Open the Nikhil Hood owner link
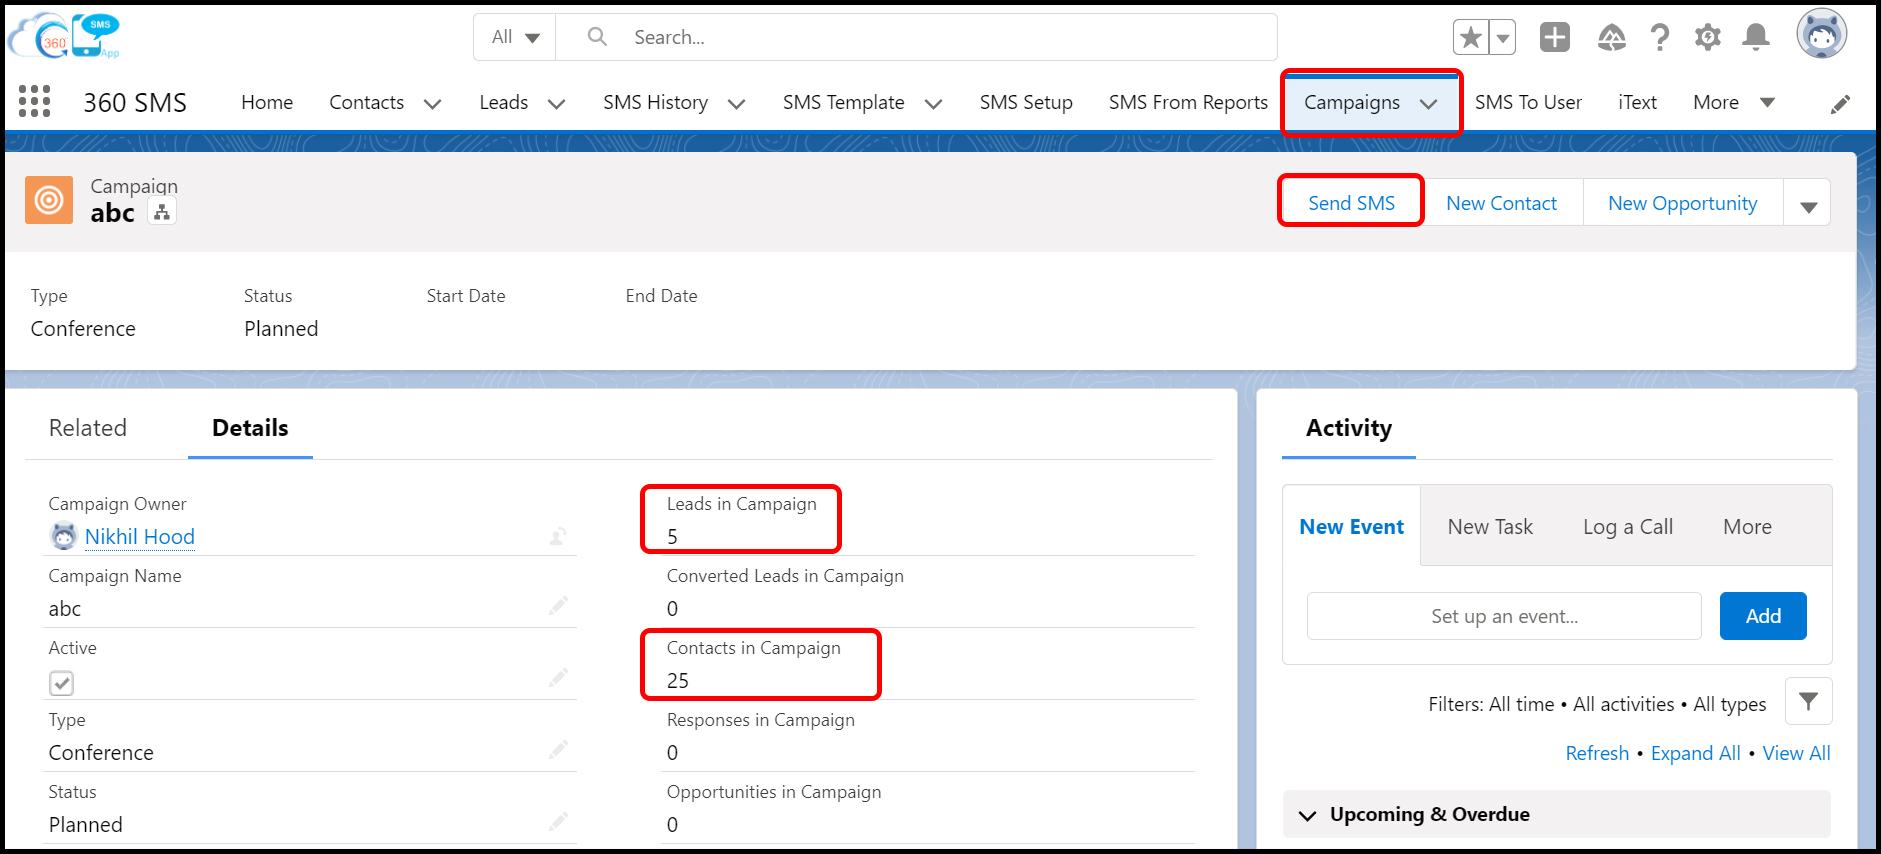 click(140, 537)
